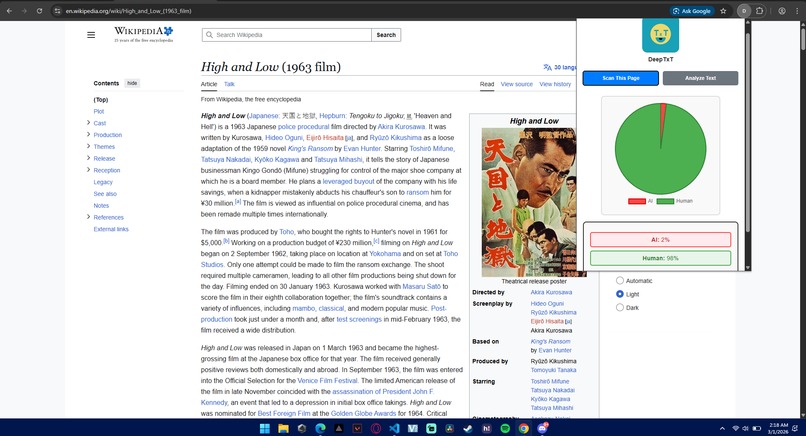
Task: Switch to the Talk tab
Action: (x=229, y=84)
